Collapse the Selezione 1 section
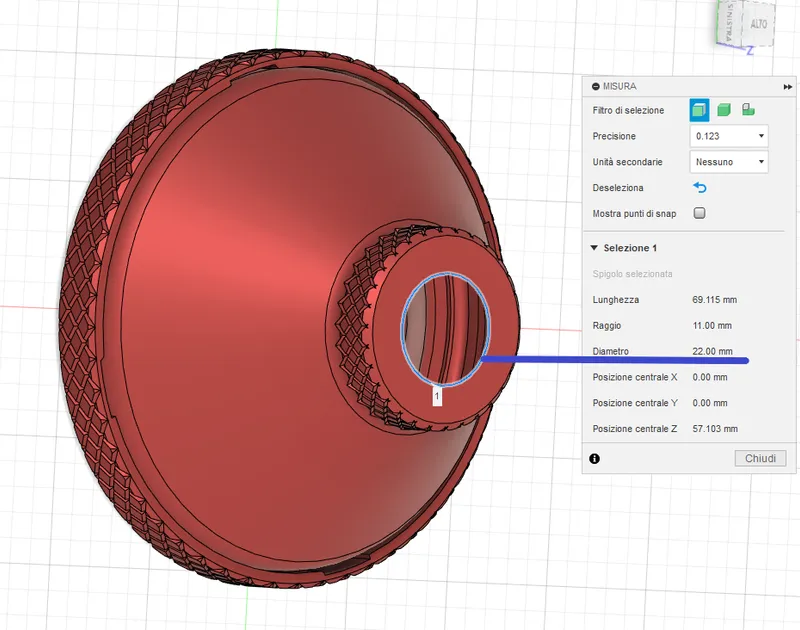This screenshot has height=630, width=800. (x=594, y=248)
